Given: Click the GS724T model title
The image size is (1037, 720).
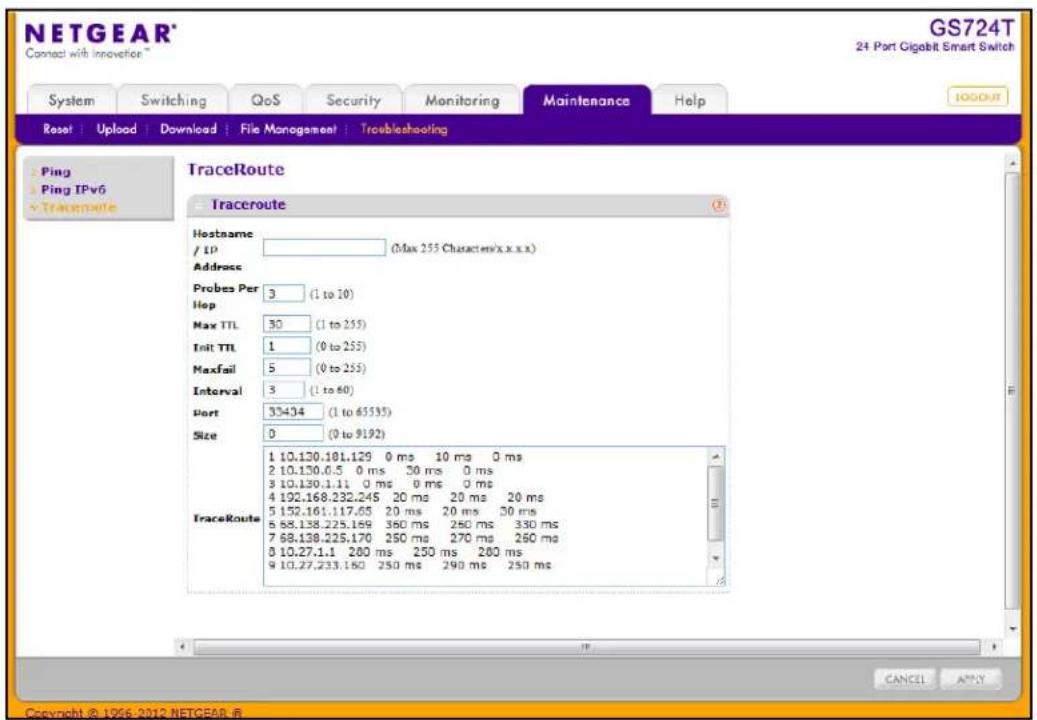Looking at the screenshot, I should pos(971,28).
